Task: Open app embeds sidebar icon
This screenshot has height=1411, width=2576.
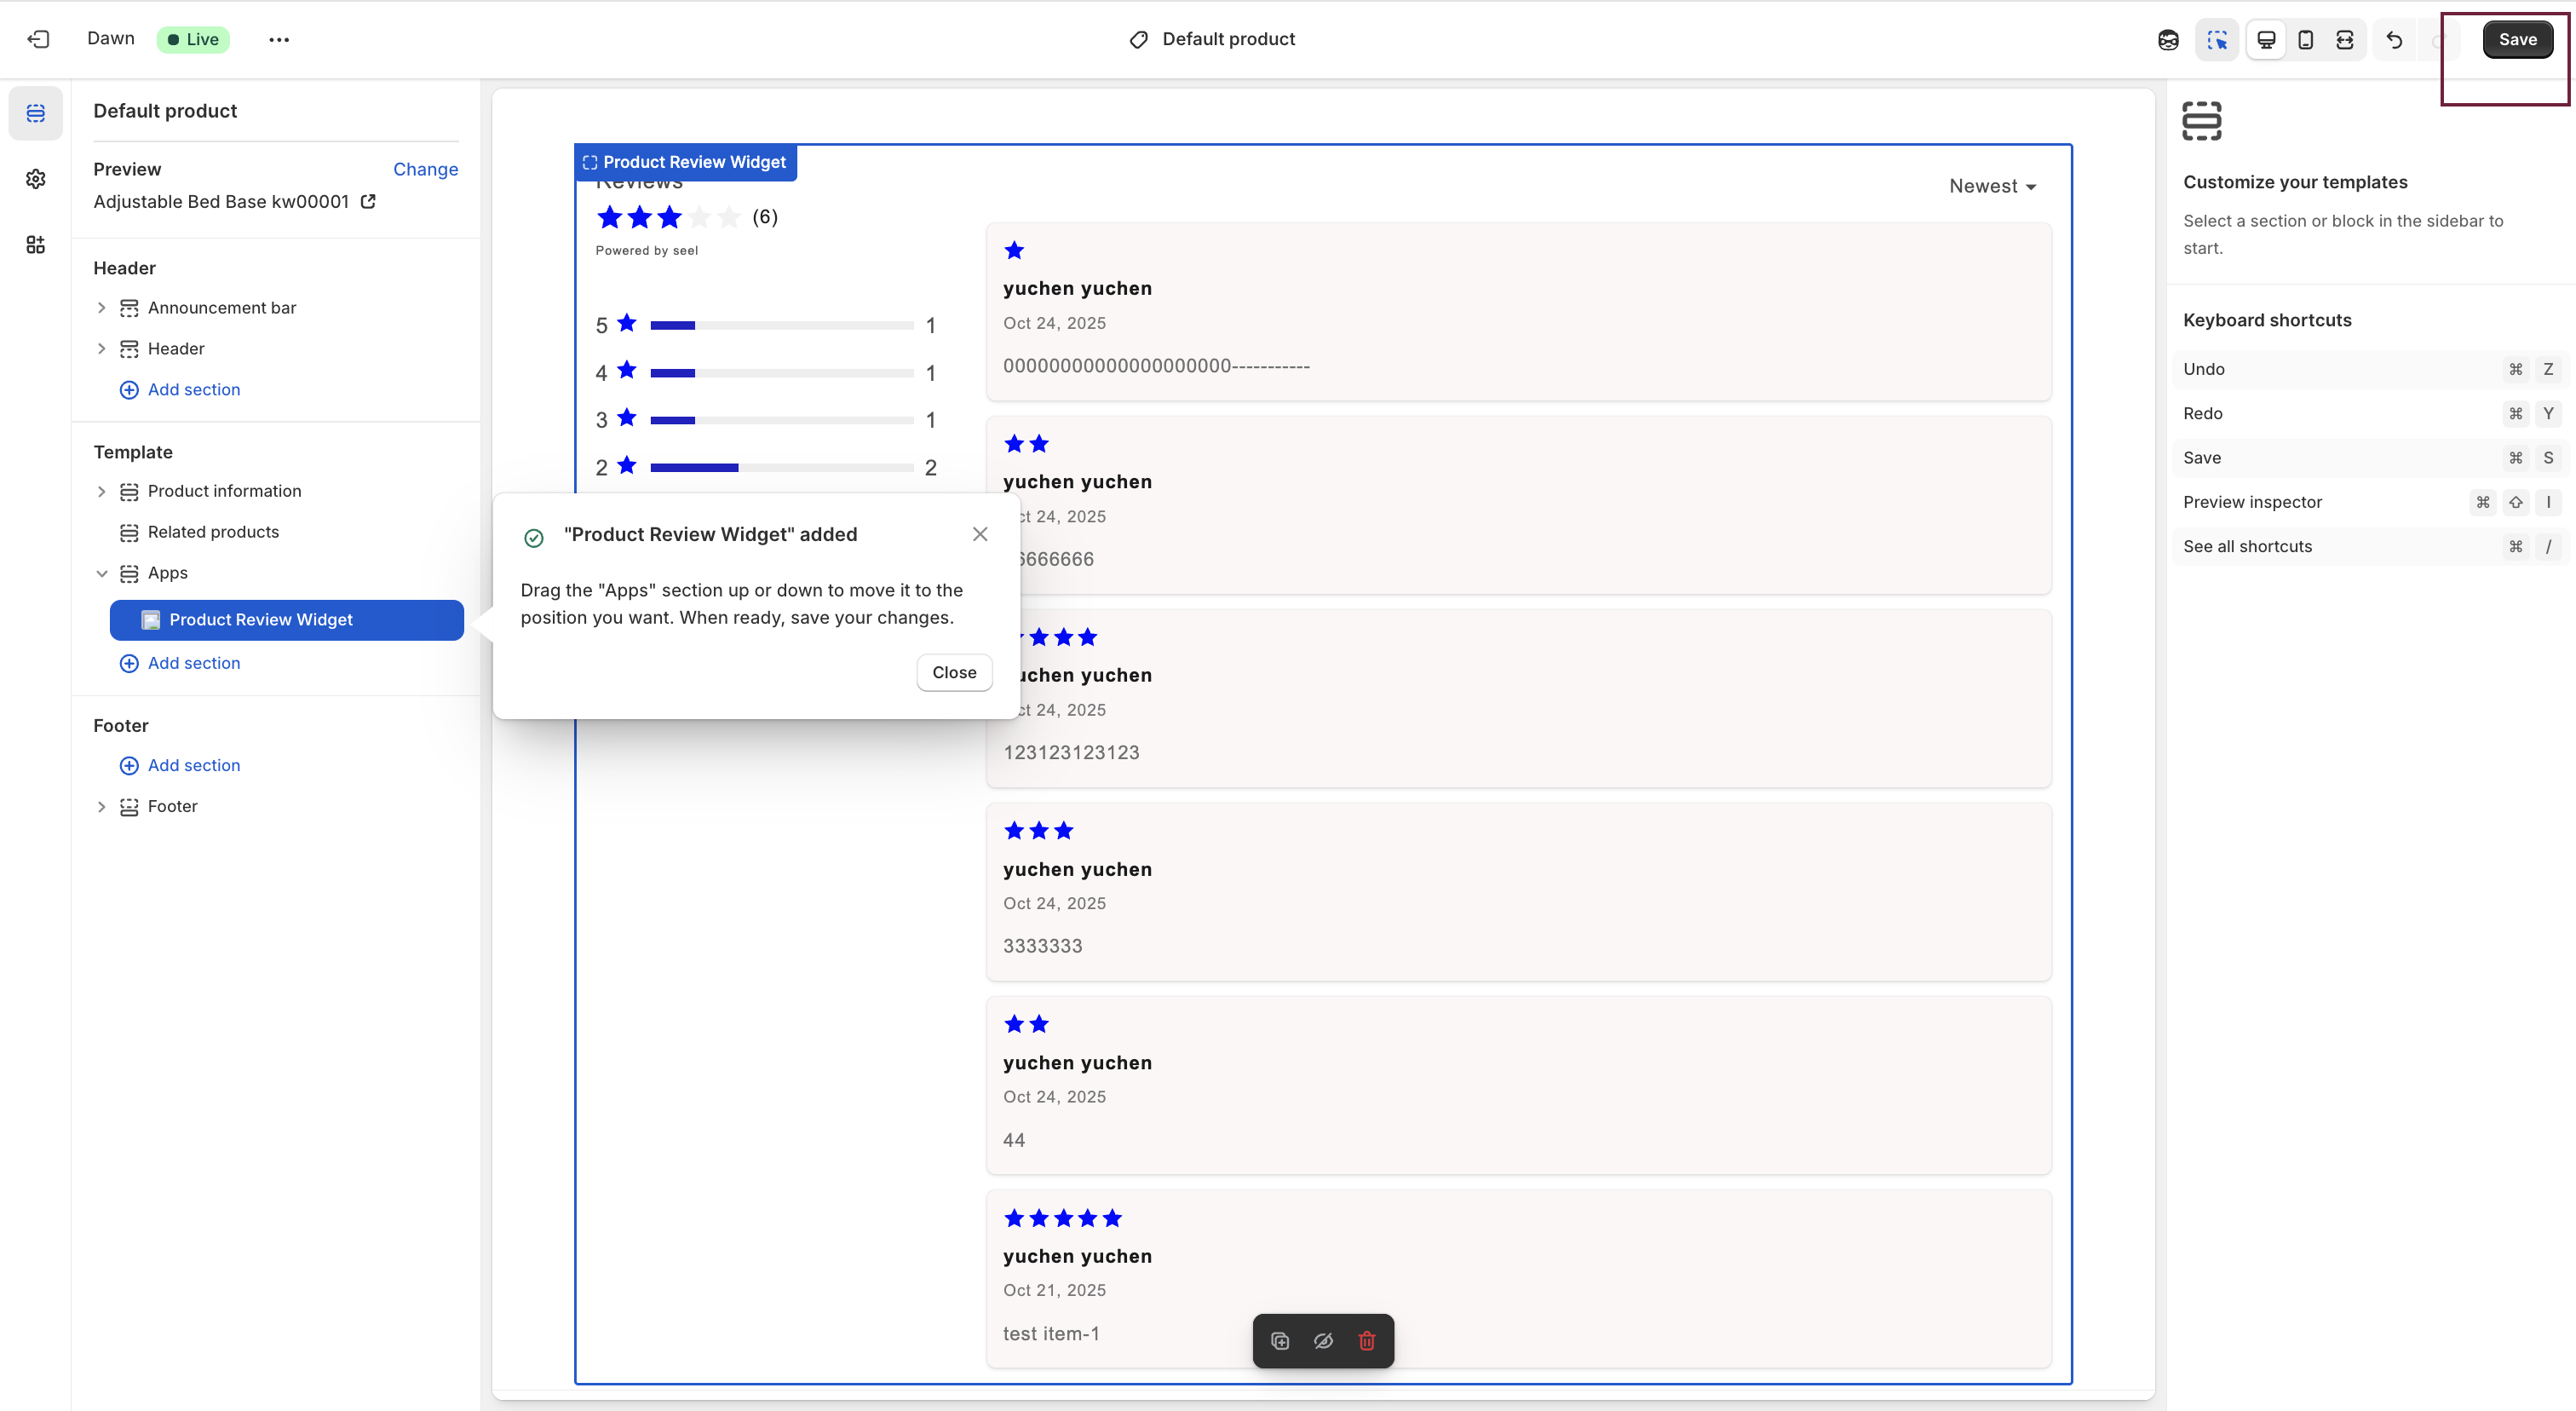Action: (x=36, y=245)
